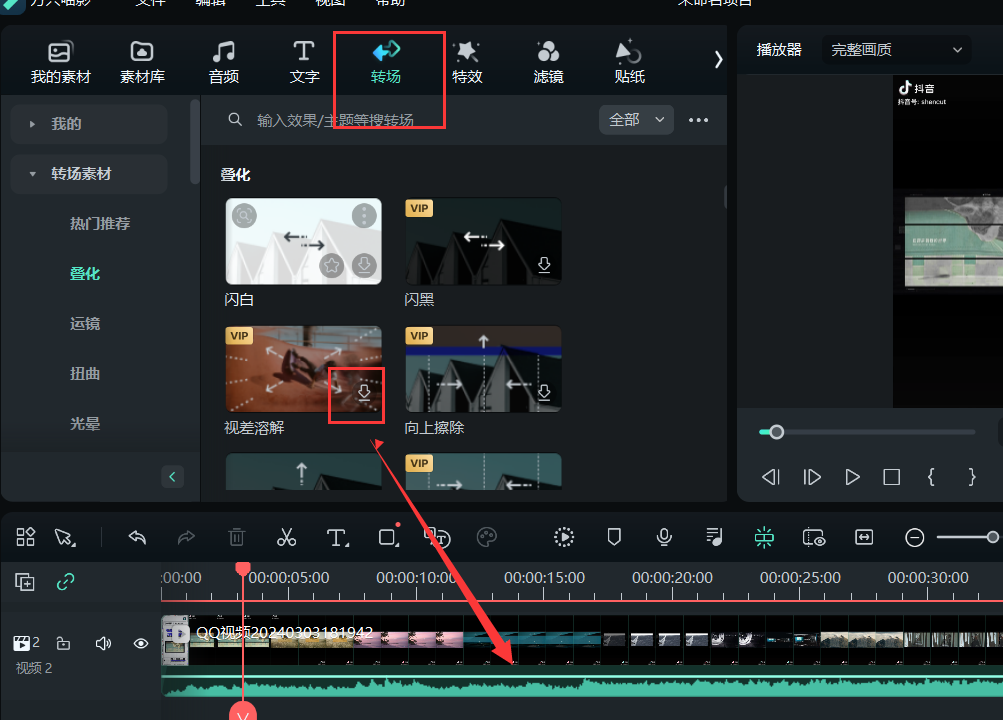Click the player progress slider handle
1003x720 pixels.
tap(776, 432)
